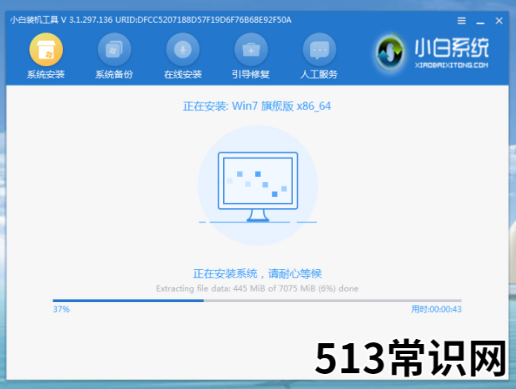The width and height of the screenshot is (516, 389).
Task: Click the 用时 elapsed time readout
Action: [x=436, y=309]
